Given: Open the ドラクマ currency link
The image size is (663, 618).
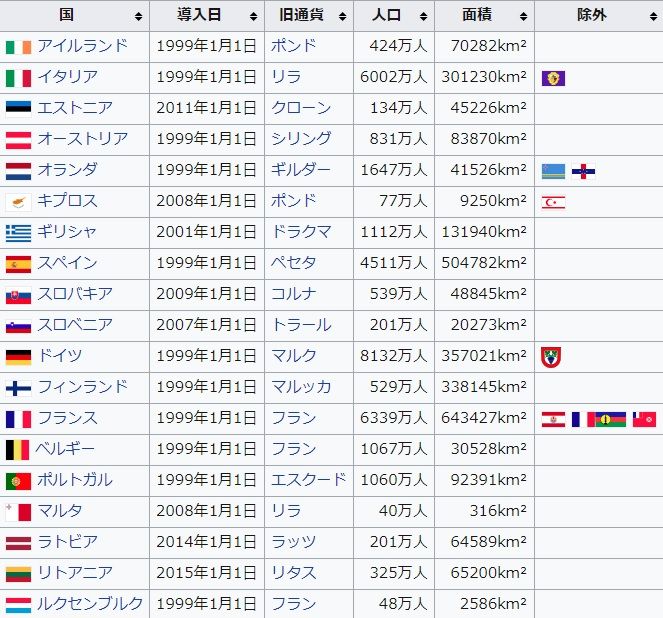Looking at the screenshot, I should point(301,233).
